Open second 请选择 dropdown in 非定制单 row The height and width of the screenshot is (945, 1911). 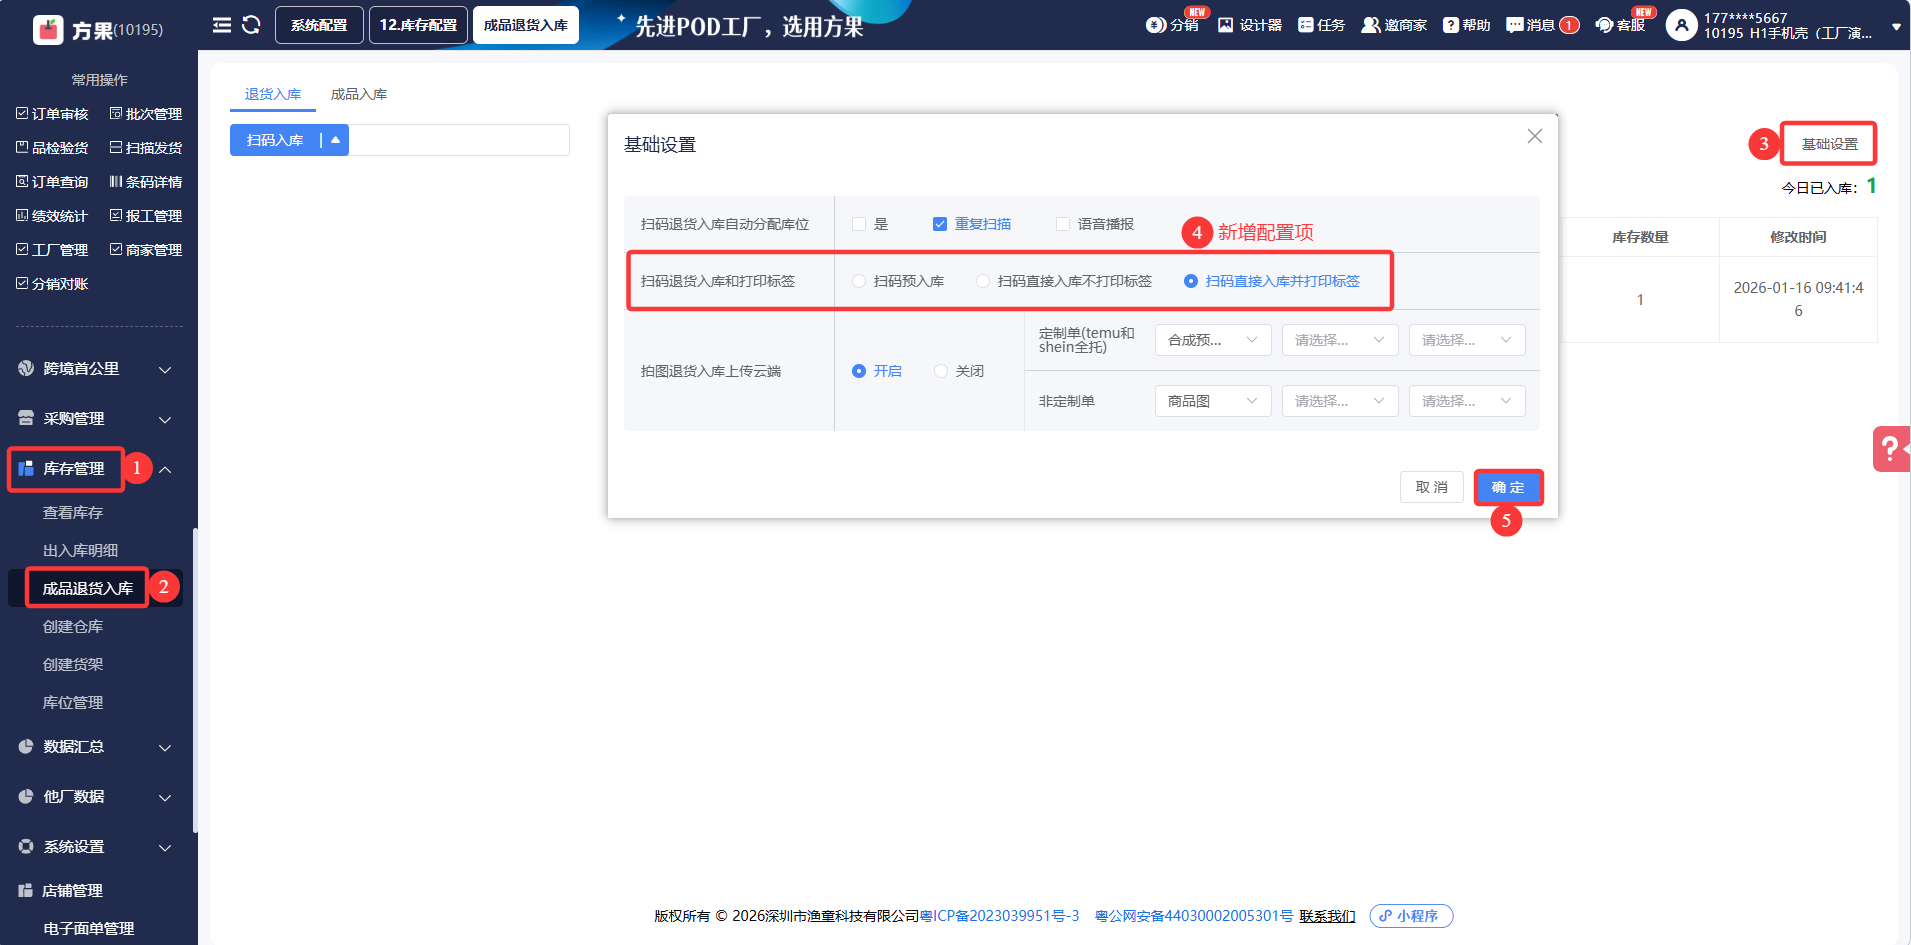[x=1340, y=401]
